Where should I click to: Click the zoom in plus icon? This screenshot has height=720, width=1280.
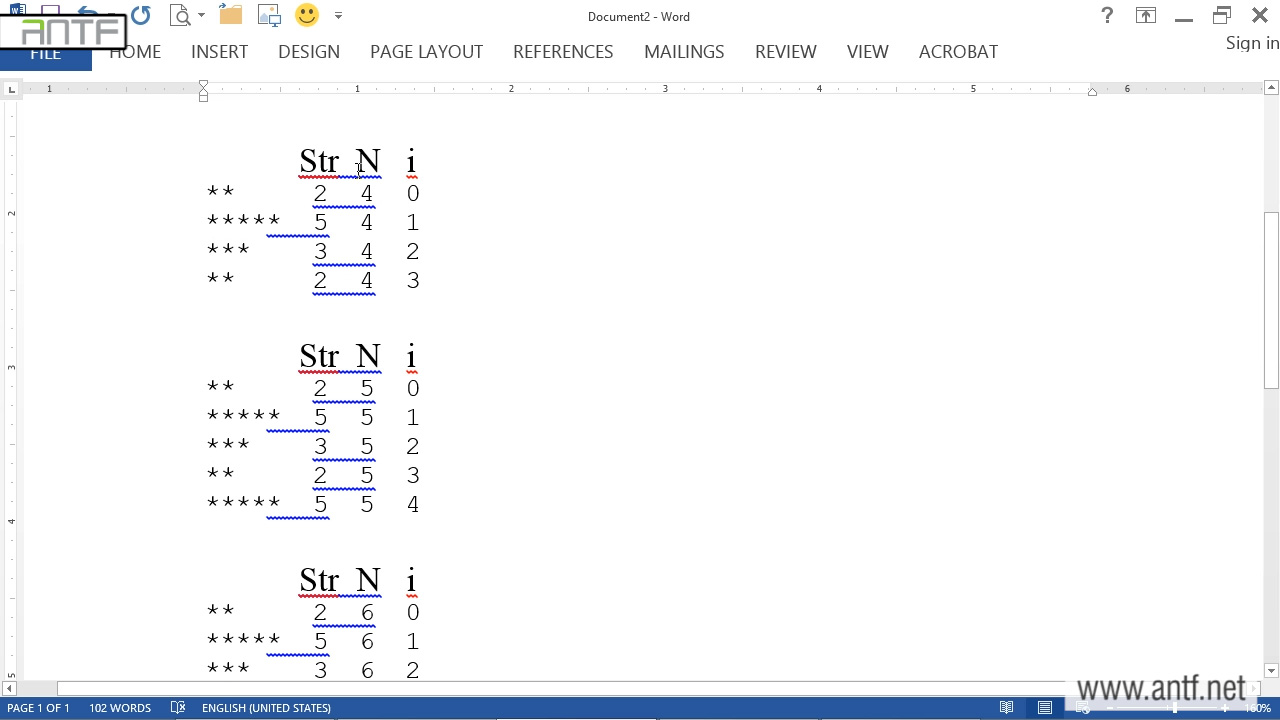pyautogui.click(x=1224, y=708)
